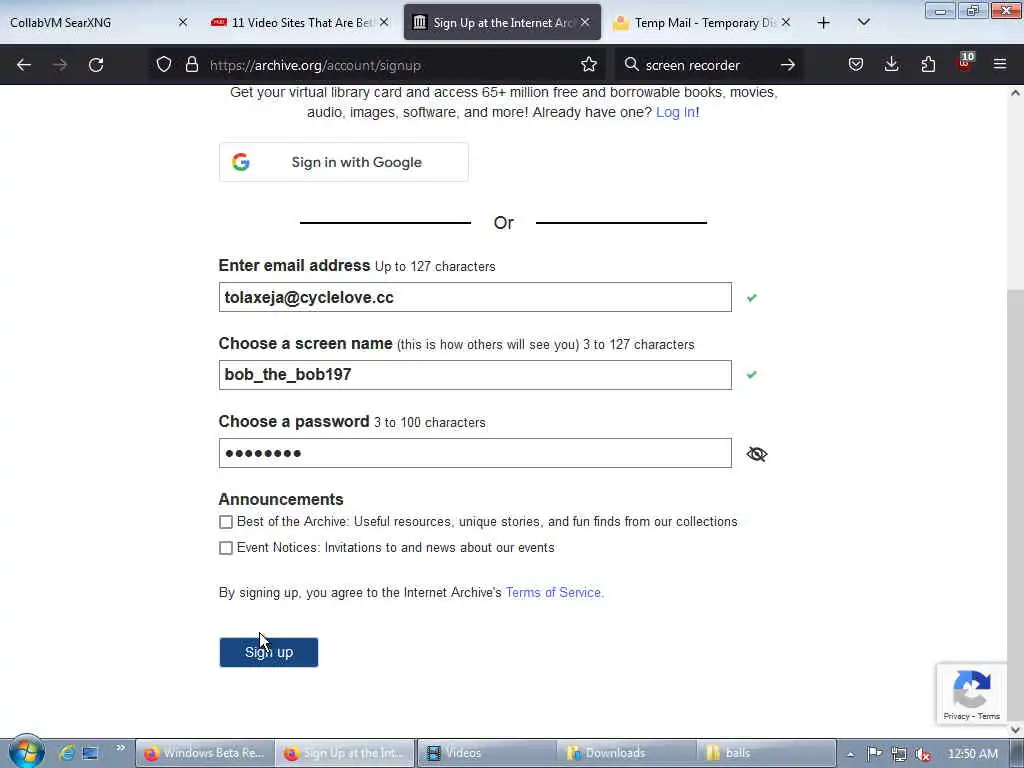Click the reCAPTCHA badge
The height and width of the screenshot is (768, 1024).
coord(971,694)
